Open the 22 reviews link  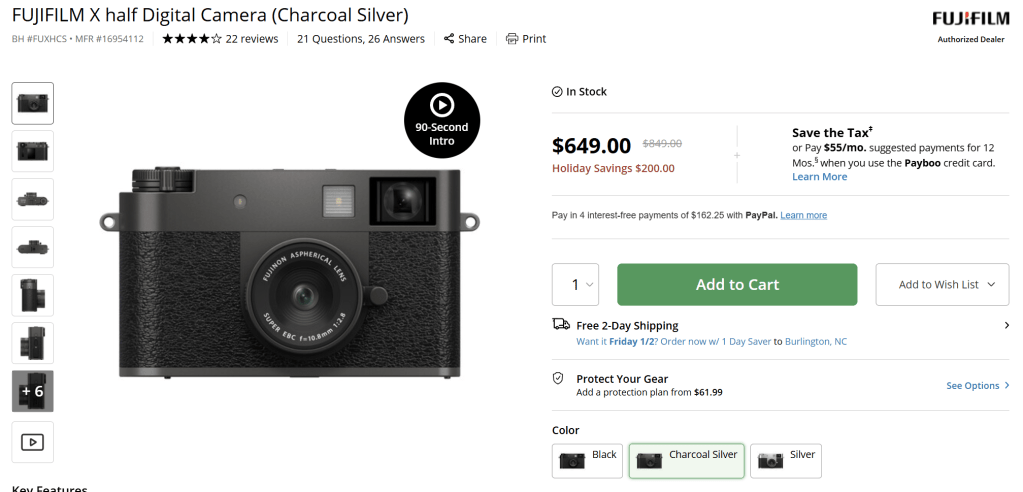click(x=252, y=39)
